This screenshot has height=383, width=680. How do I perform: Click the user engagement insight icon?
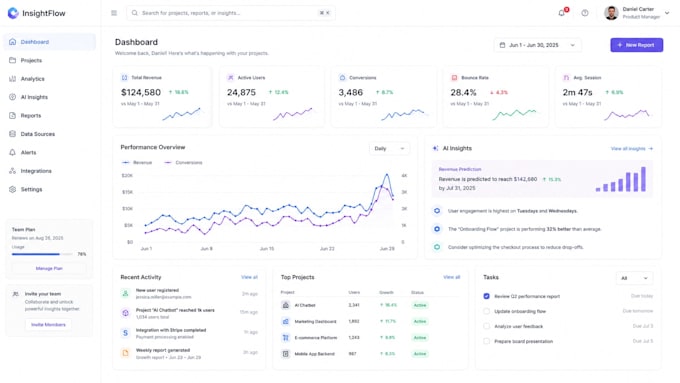437,211
